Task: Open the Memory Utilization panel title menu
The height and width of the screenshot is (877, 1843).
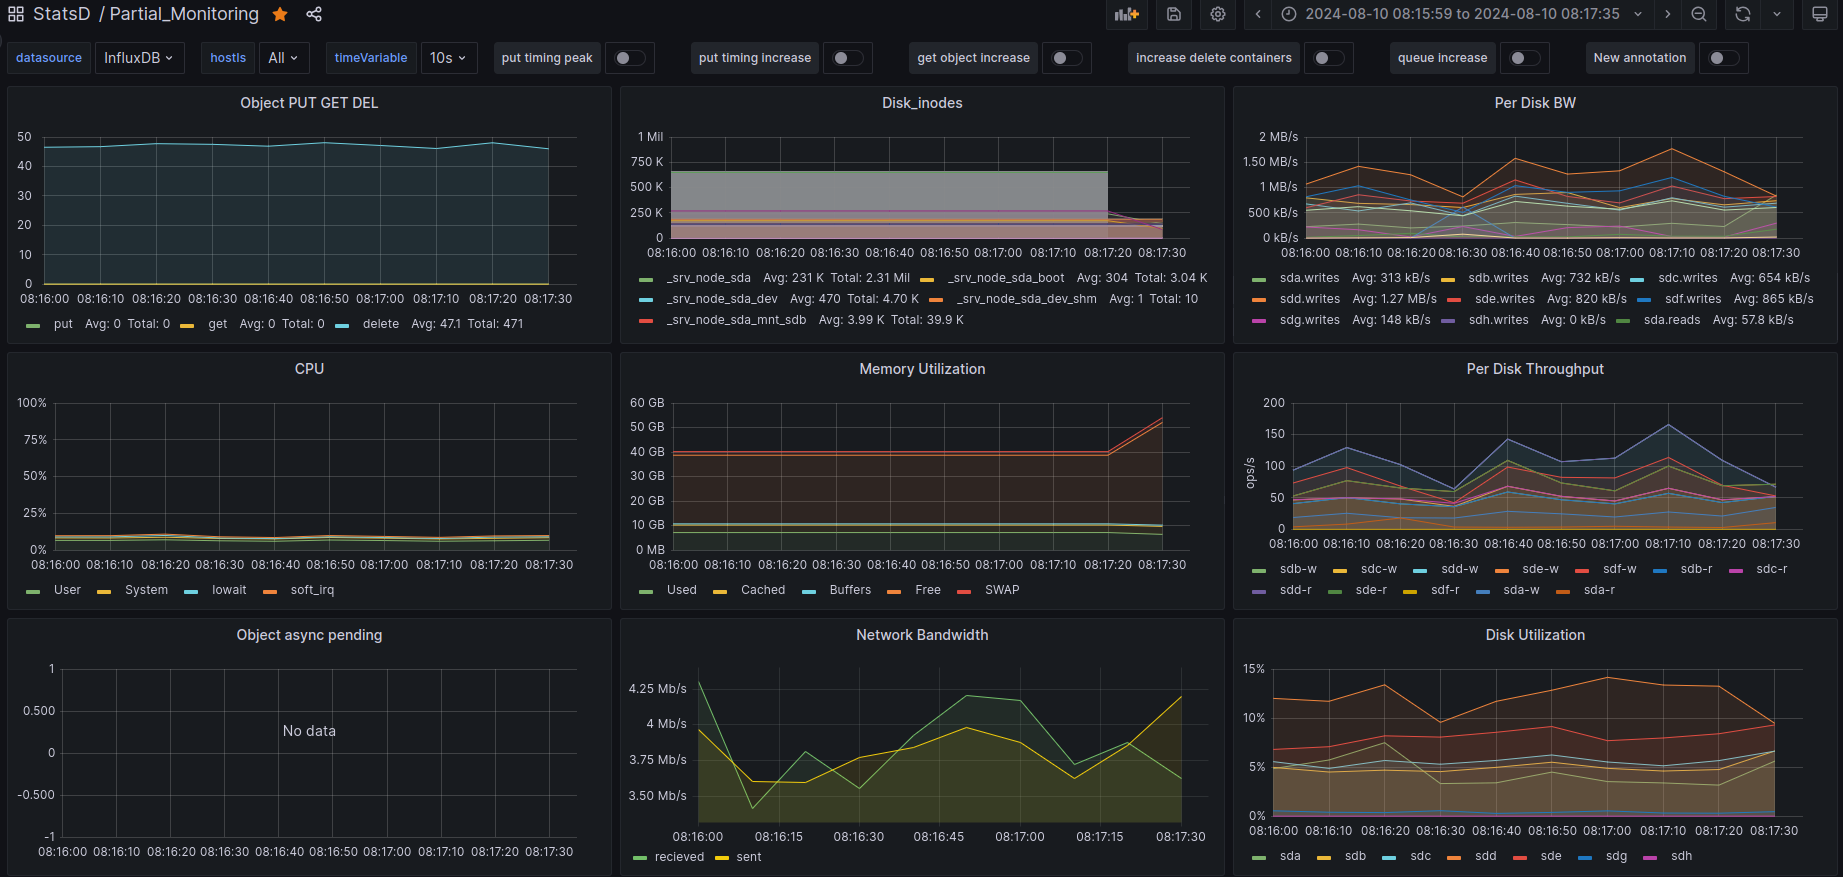Action: (921, 369)
